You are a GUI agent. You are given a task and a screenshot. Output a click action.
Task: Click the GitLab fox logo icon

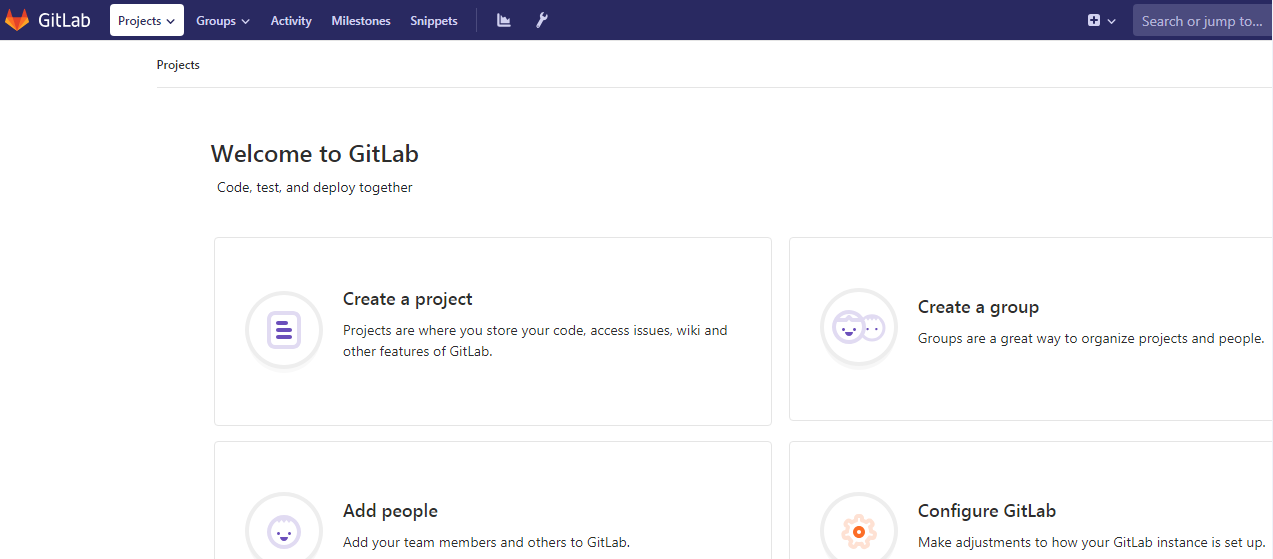coord(17,20)
